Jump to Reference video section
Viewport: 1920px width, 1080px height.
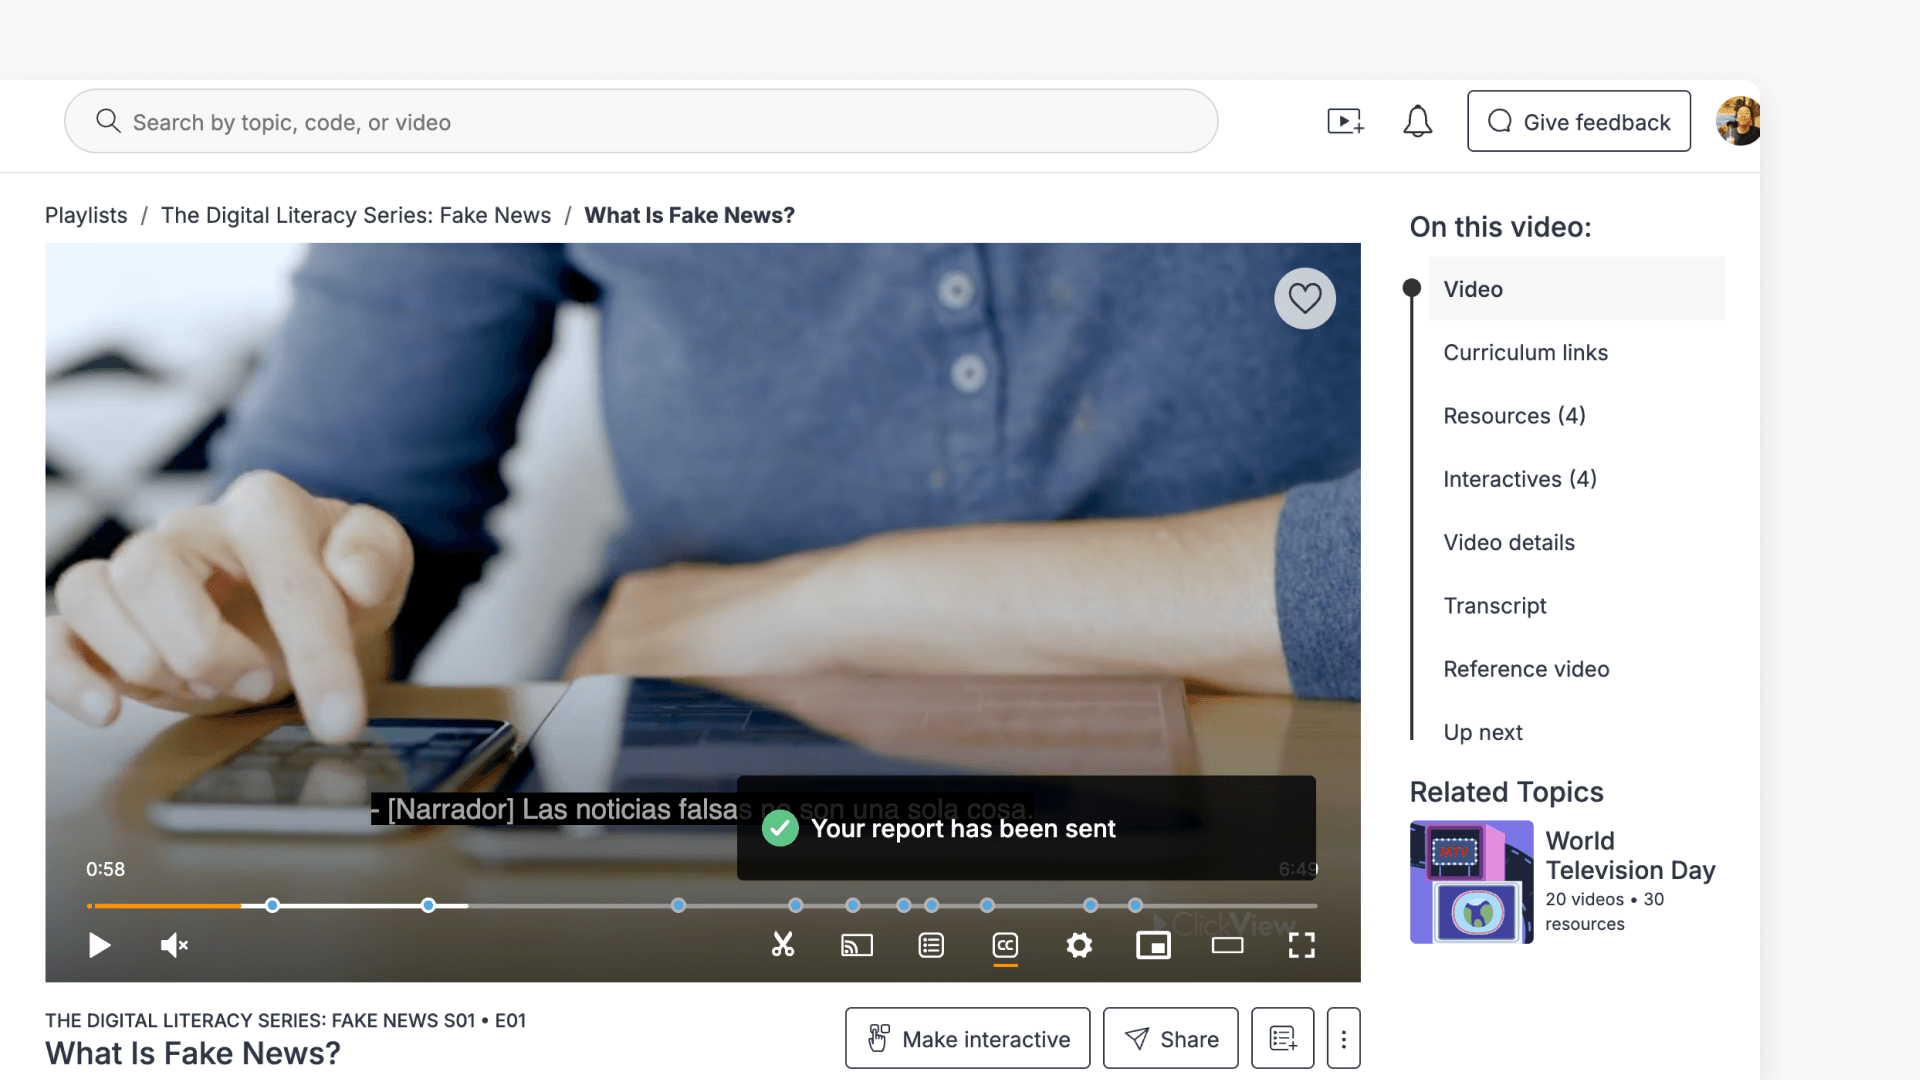tap(1526, 669)
